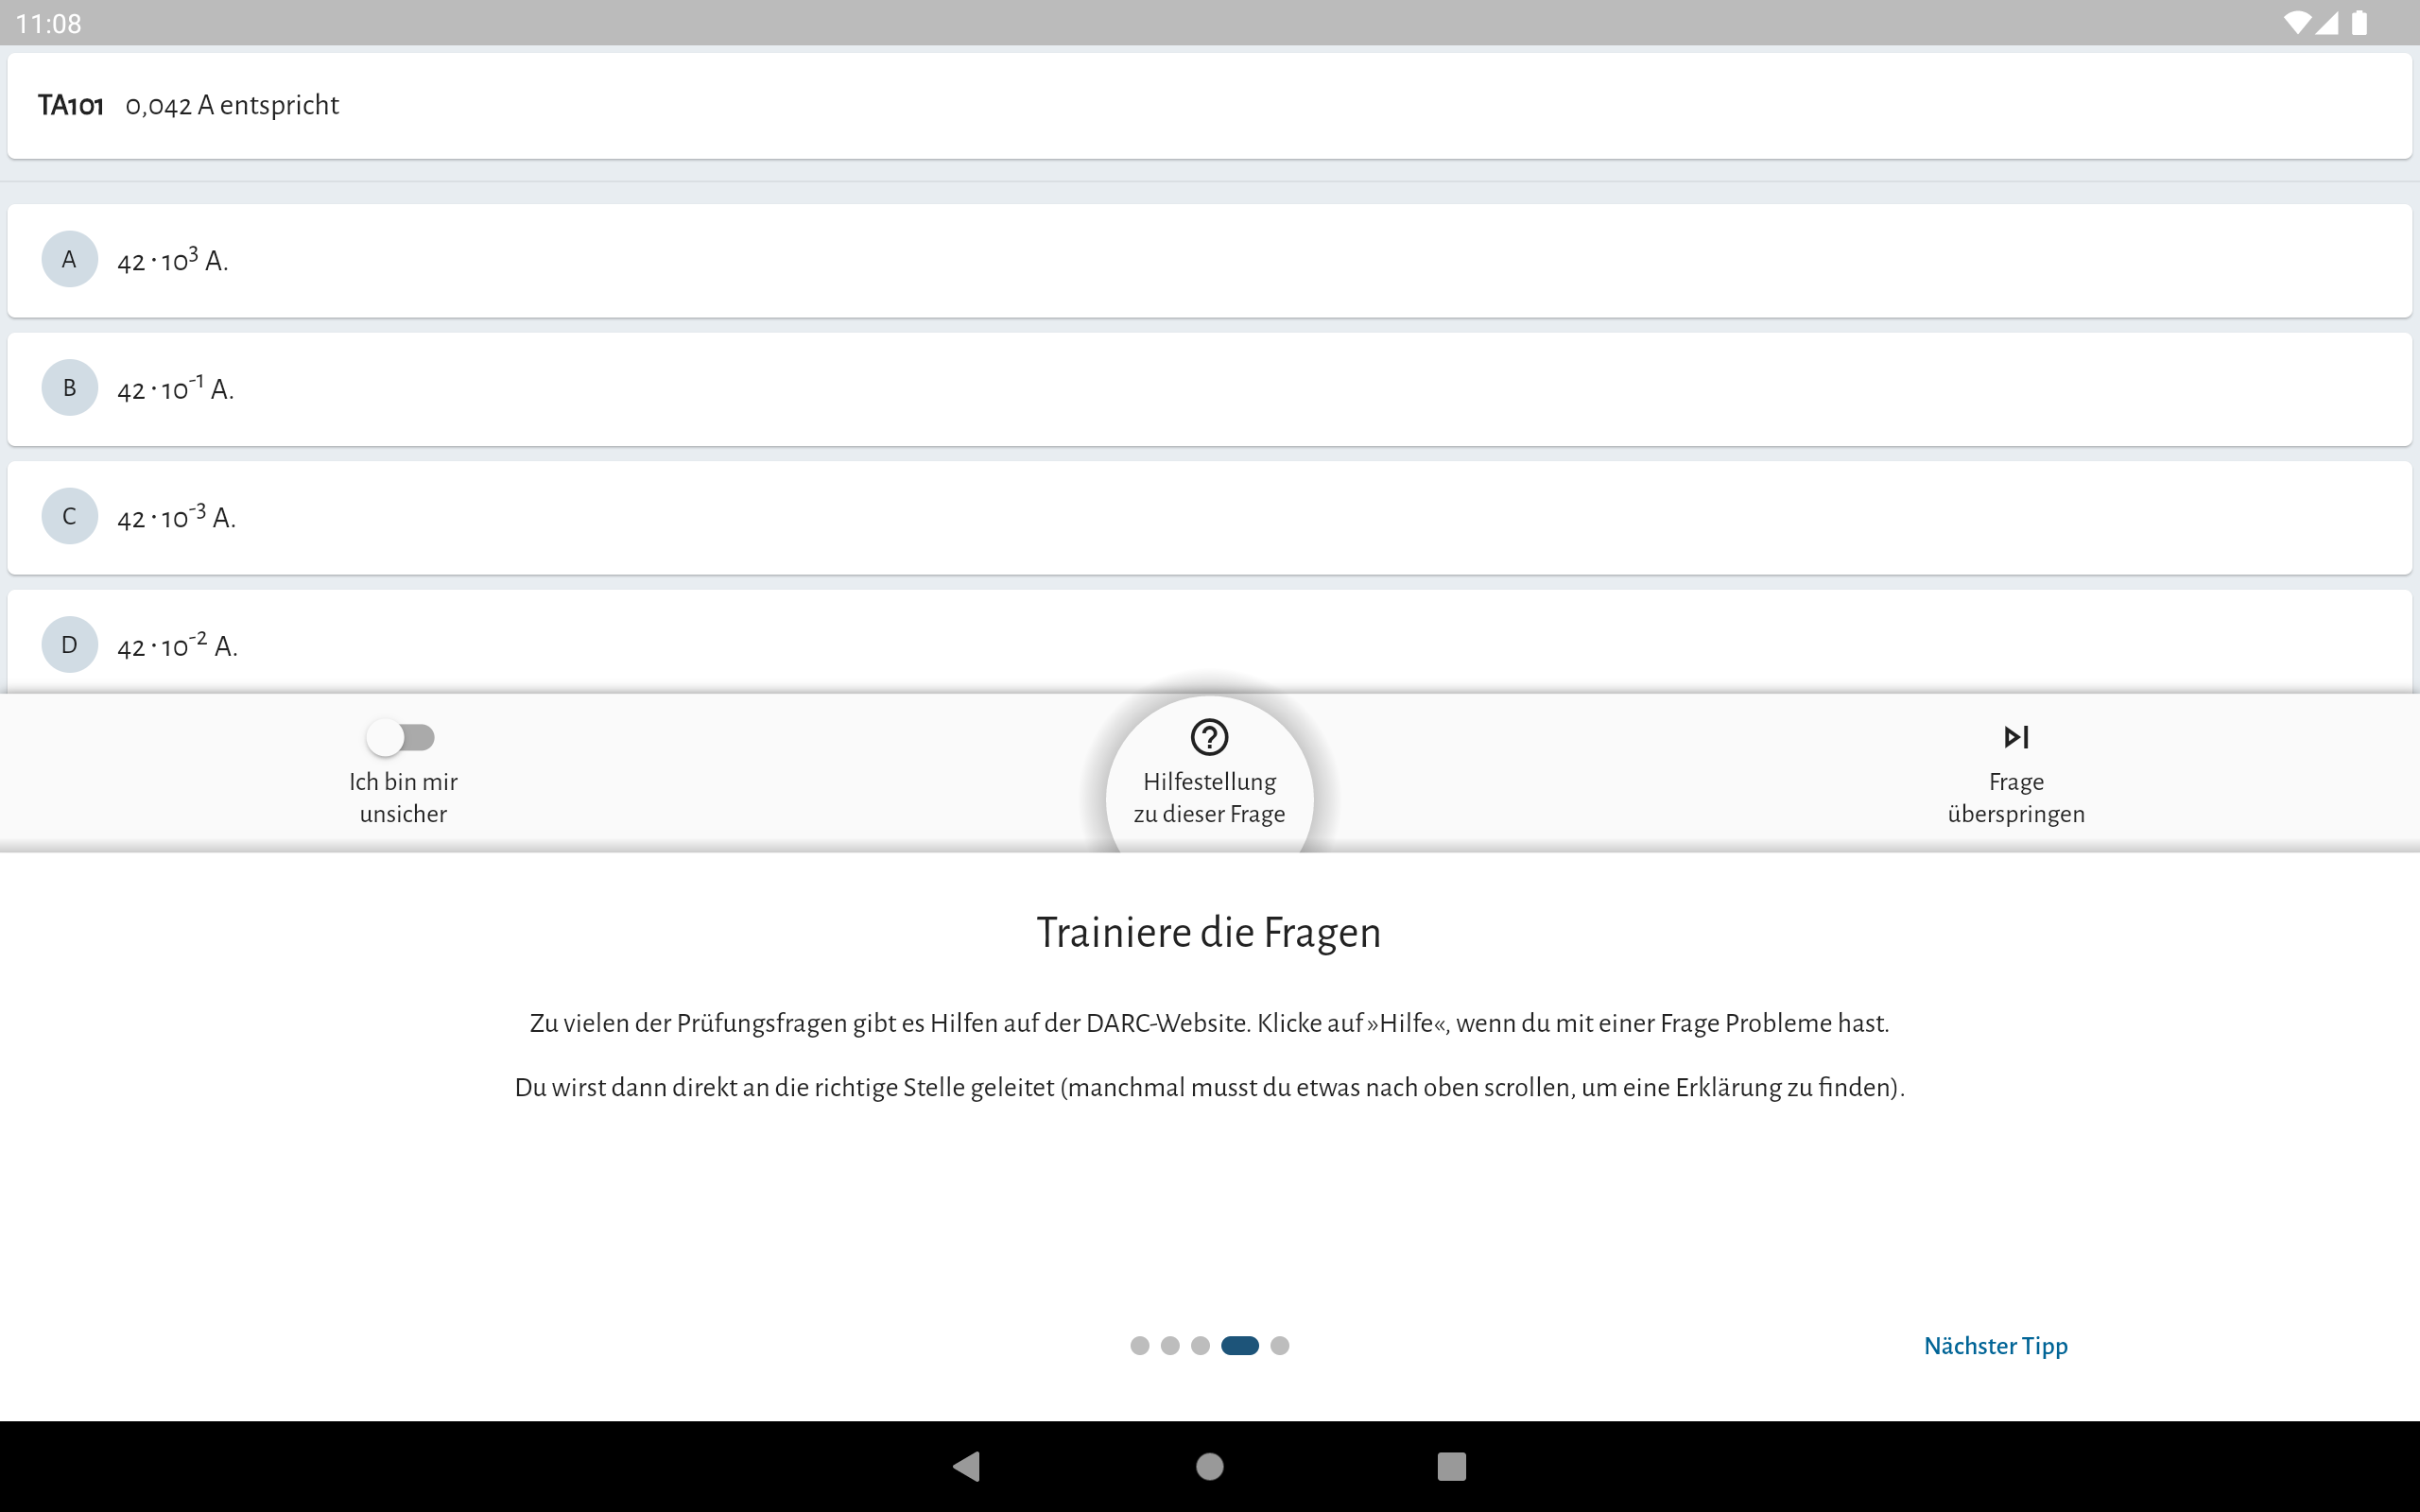This screenshot has height=1512, width=2420.
Task: Select answer circle A
Action: click(69, 260)
